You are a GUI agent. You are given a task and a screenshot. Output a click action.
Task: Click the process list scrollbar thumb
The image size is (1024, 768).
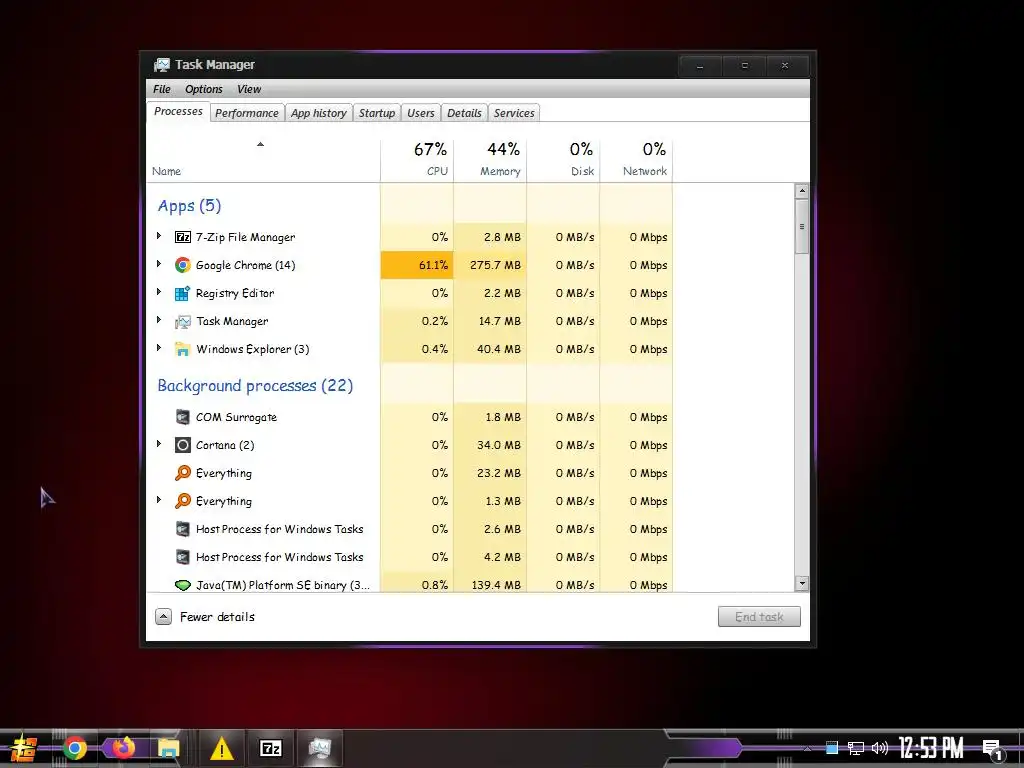click(x=802, y=227)
